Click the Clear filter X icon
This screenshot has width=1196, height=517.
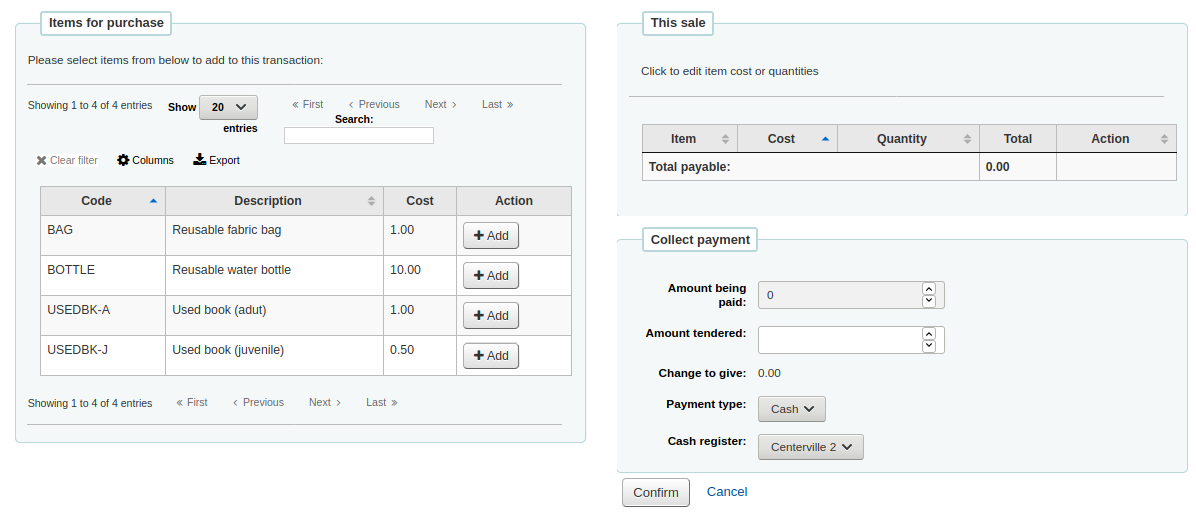click(41, 160)
